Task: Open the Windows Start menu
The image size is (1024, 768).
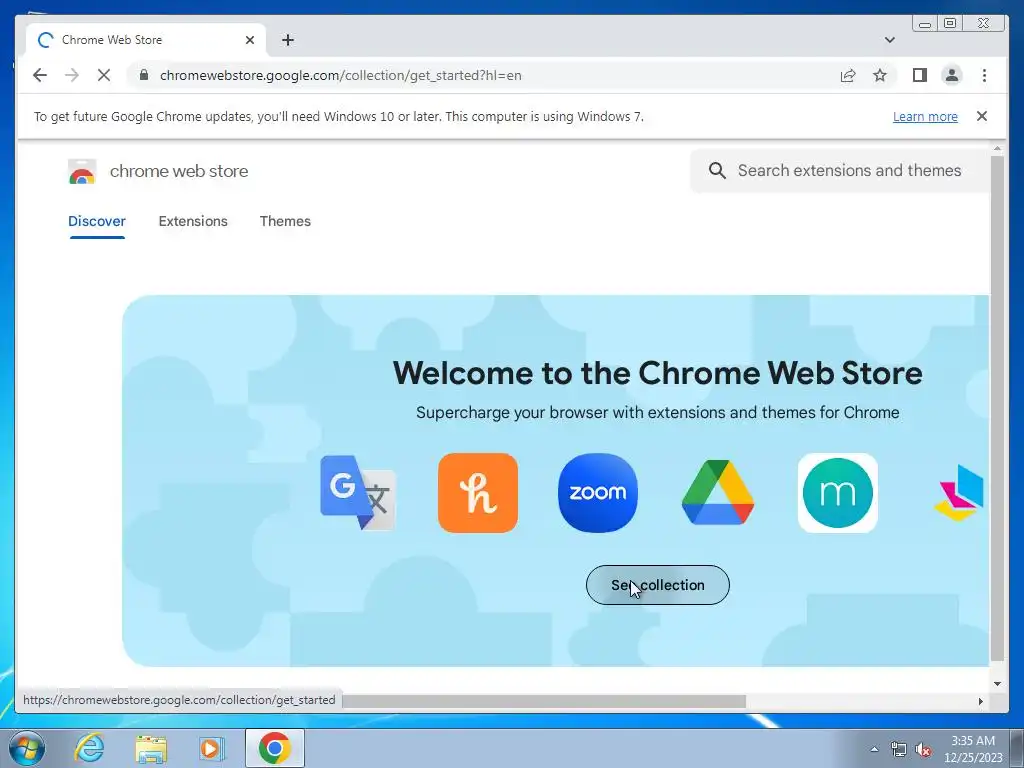Action: click(x=27, y=748)
